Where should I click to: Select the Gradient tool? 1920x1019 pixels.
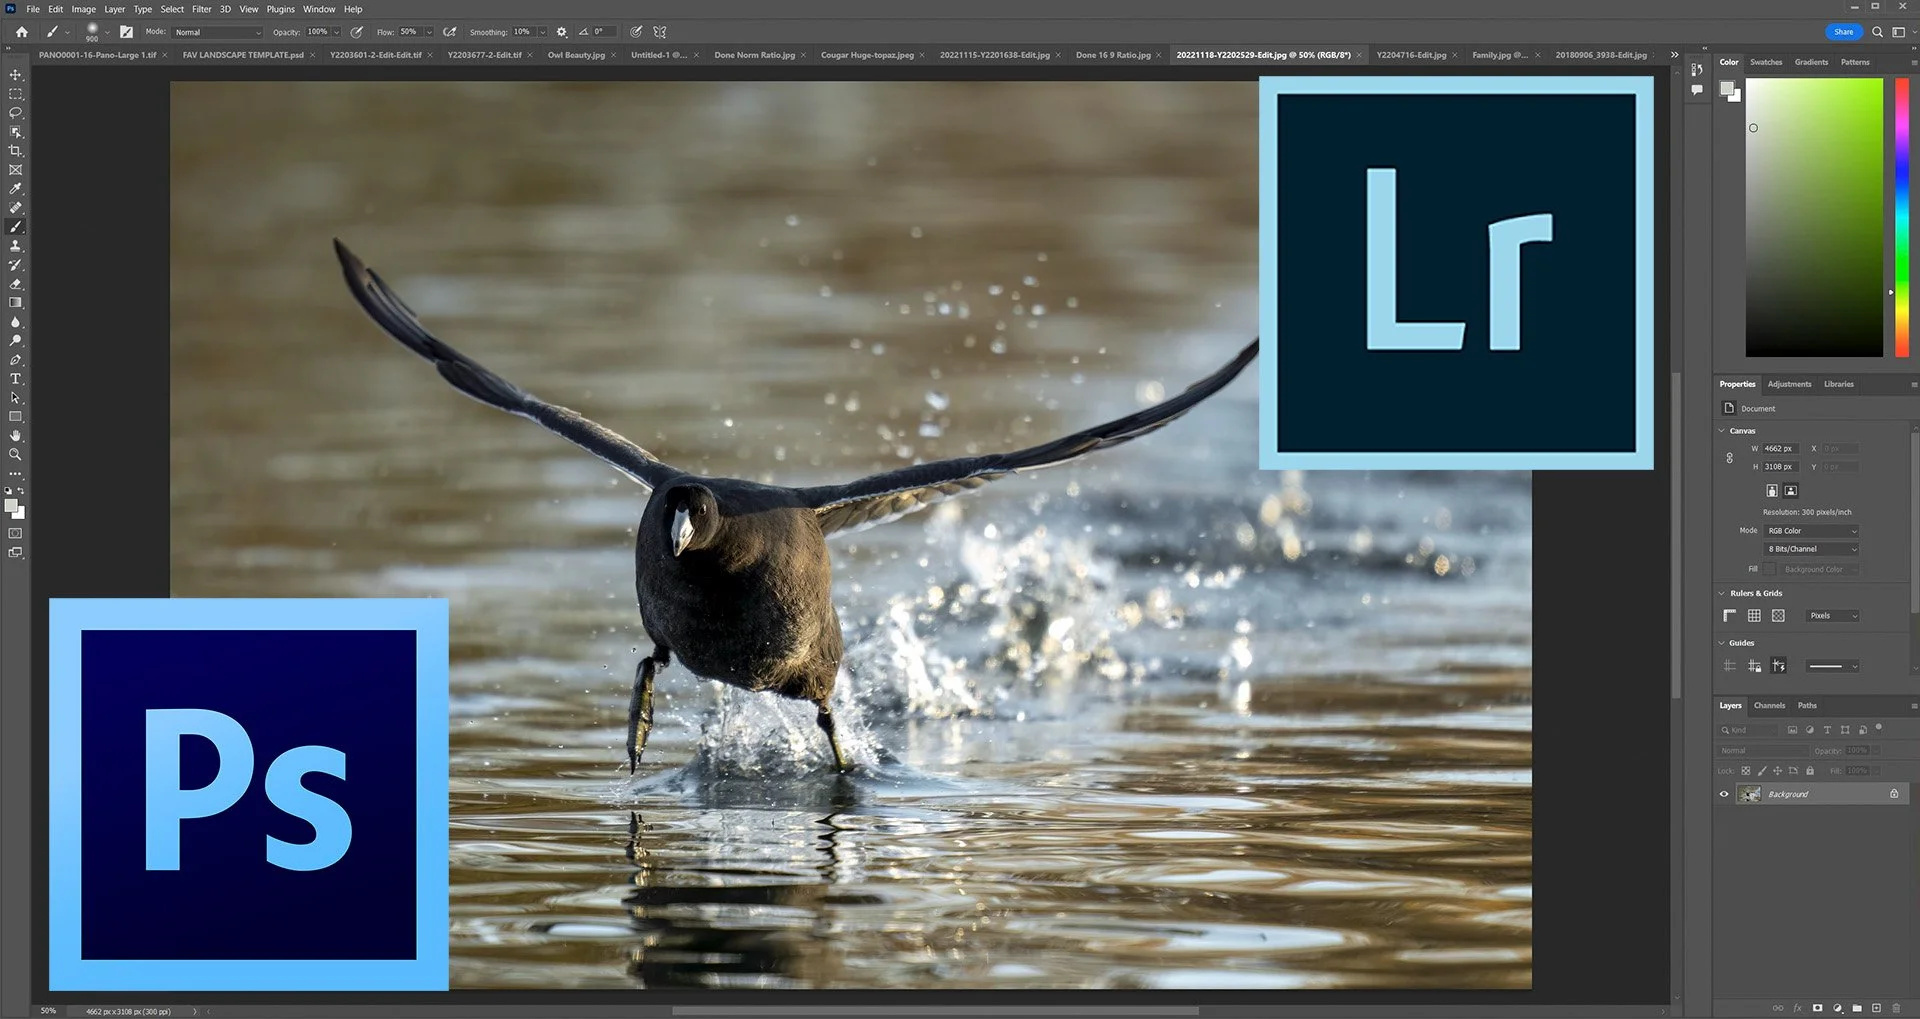tap(15, 303)
